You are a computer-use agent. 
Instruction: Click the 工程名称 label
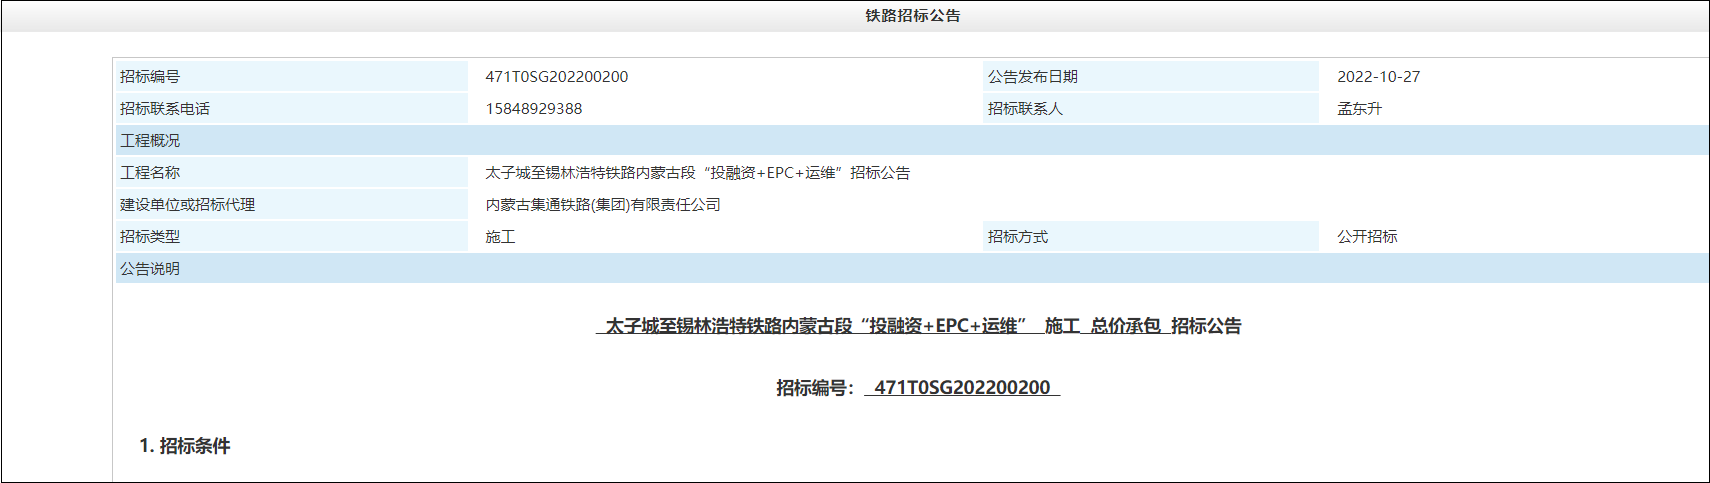point(150,173)
